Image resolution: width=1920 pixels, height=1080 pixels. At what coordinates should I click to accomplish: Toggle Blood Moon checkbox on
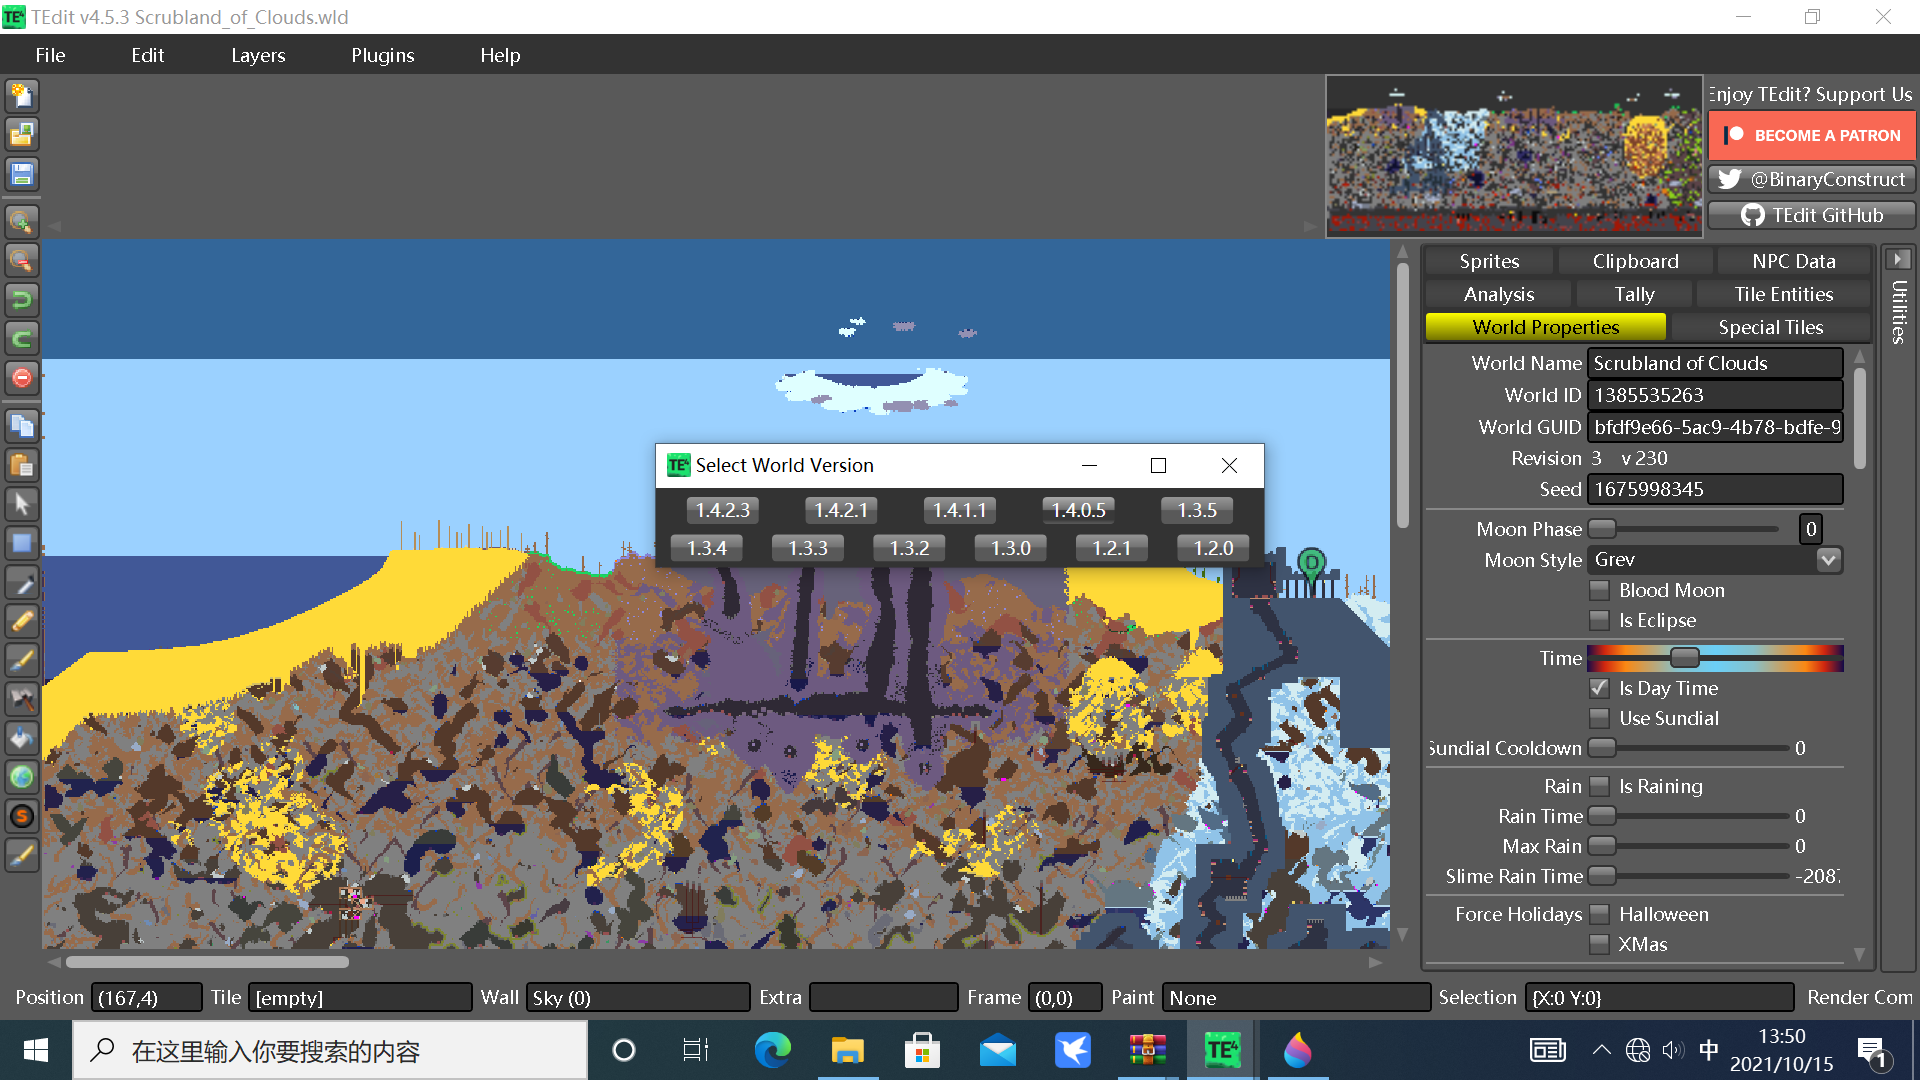coord(1600,589)
